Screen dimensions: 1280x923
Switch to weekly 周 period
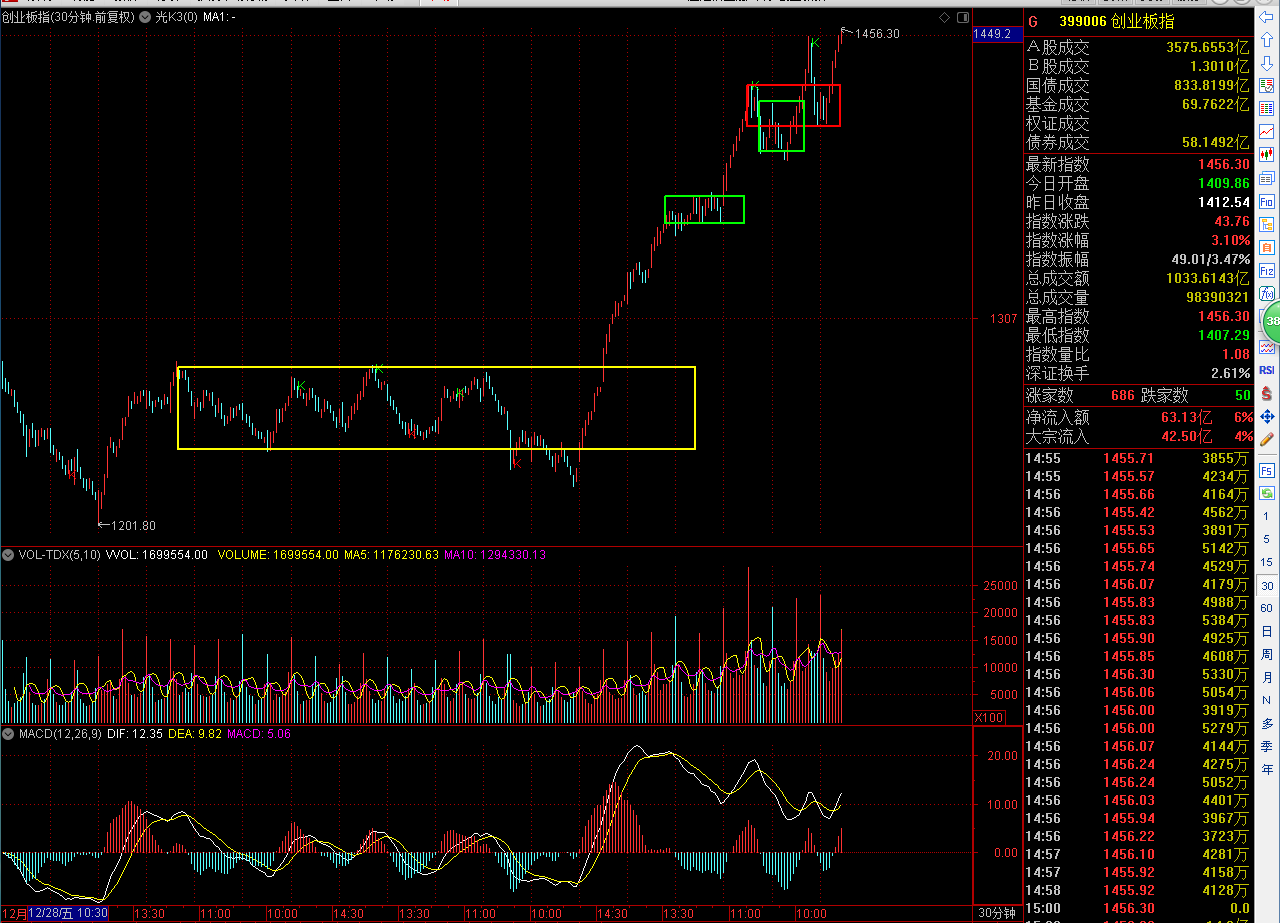coord(1267,654)
